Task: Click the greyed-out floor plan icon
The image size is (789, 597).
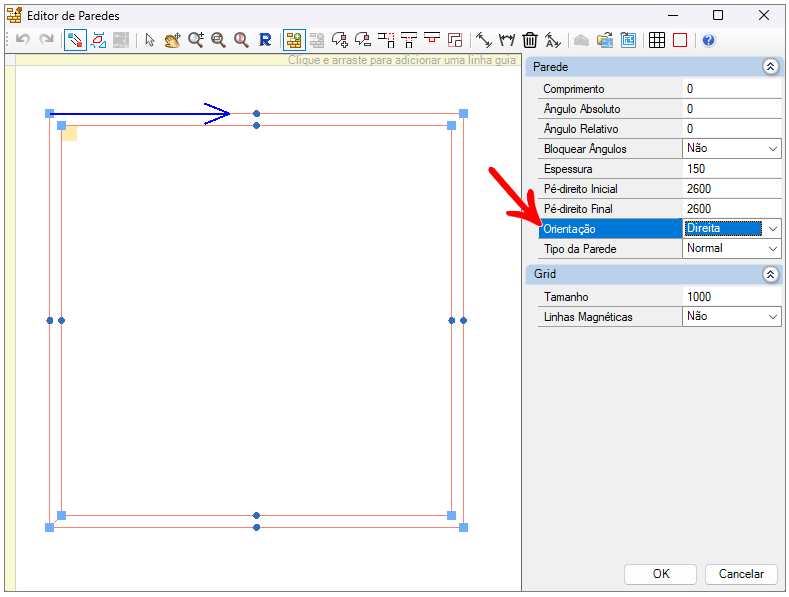Action: (x=121, y=40)
